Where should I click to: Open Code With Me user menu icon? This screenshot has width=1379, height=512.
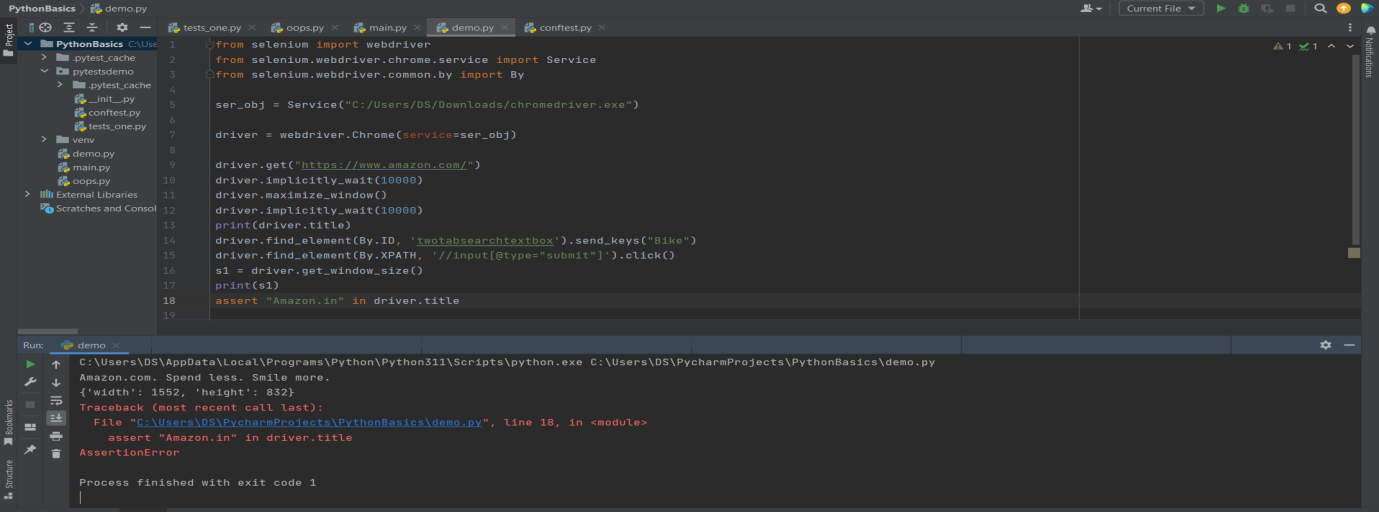(1091, 8)
